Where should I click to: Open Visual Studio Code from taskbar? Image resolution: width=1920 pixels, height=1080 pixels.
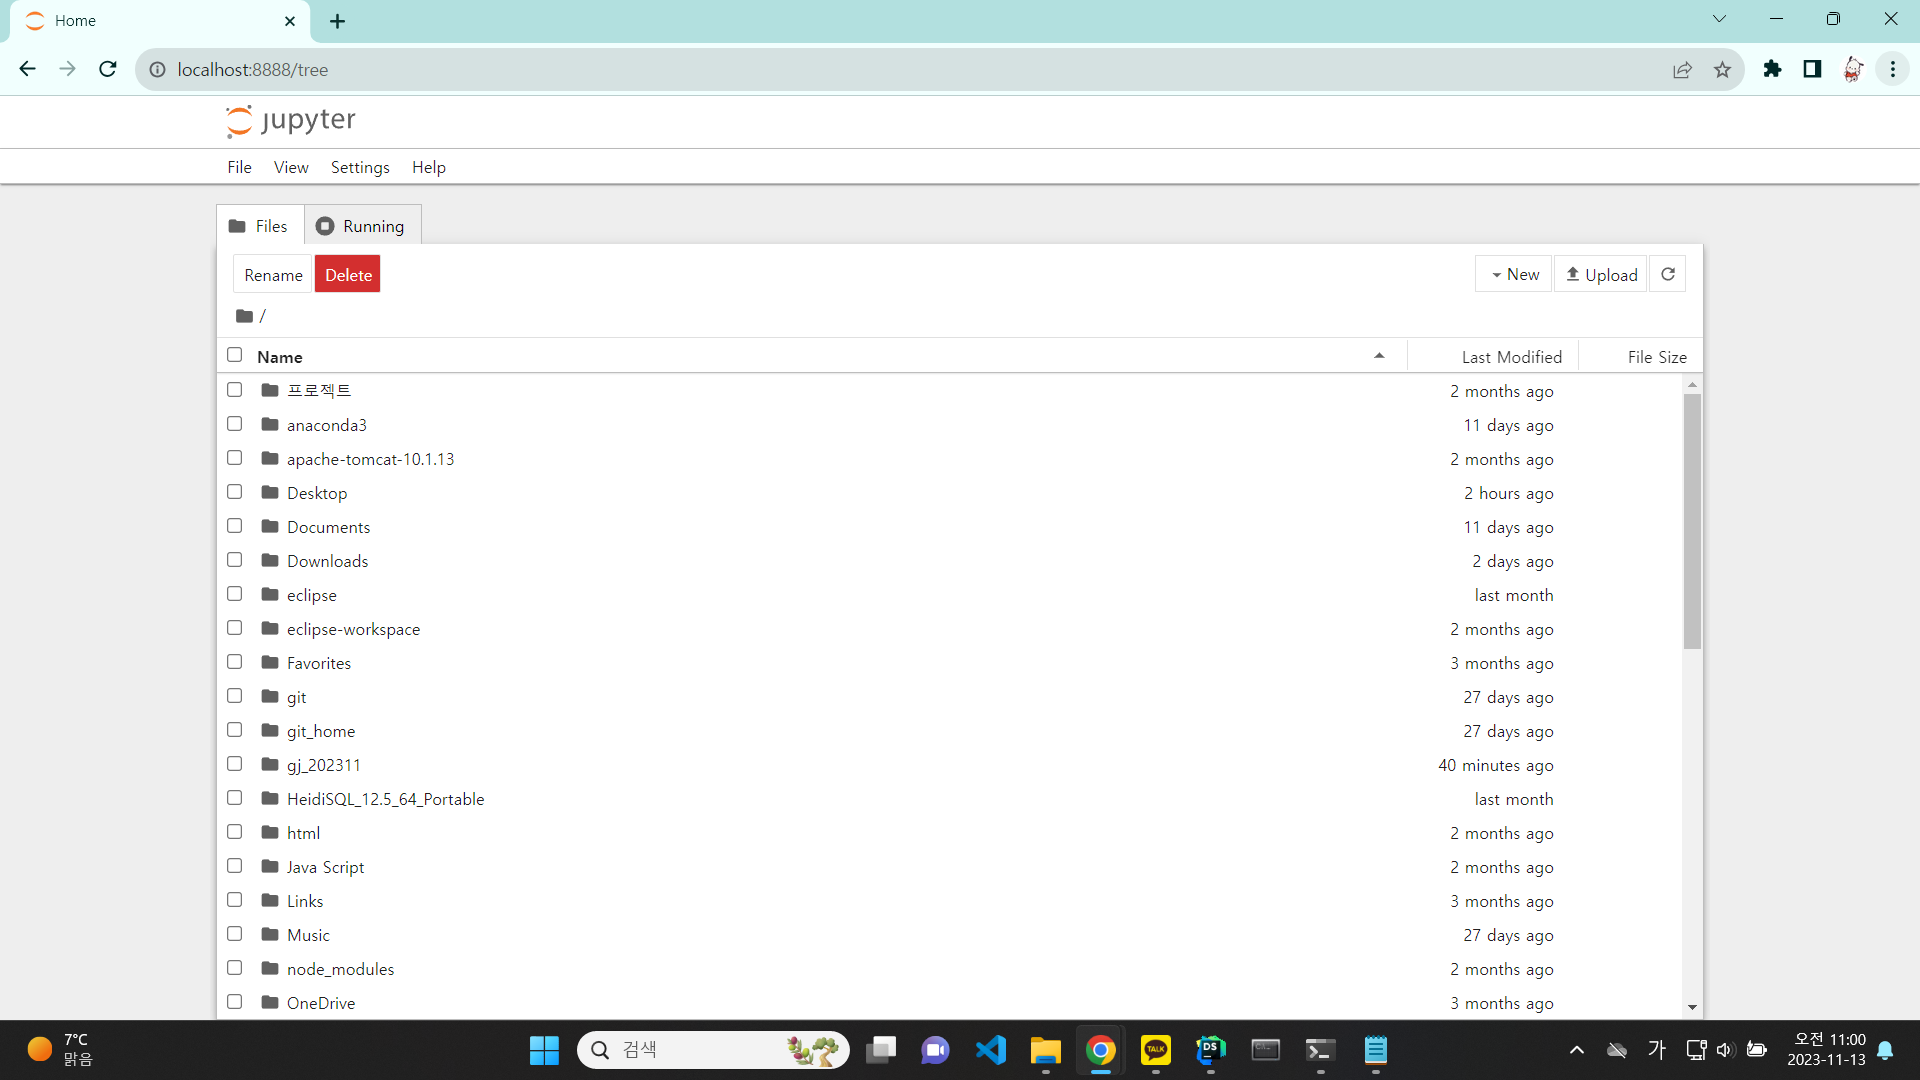tap(990, 1050)
